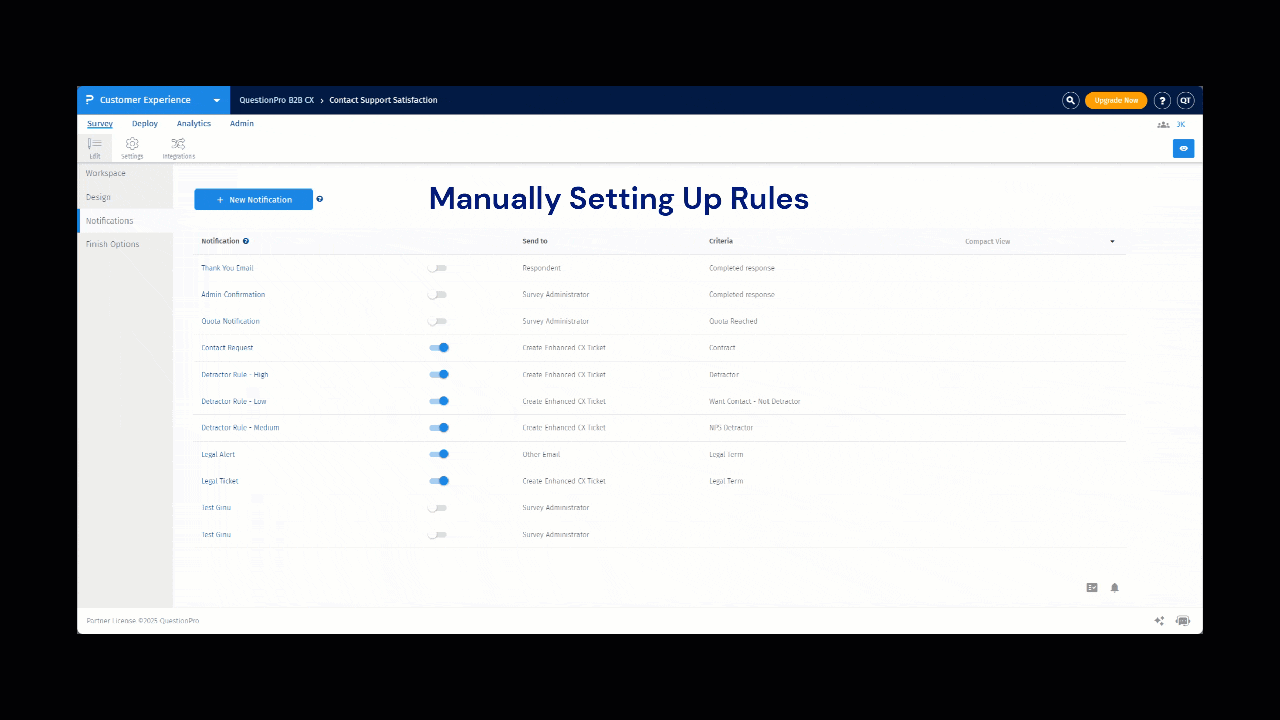1280x720 pixels.
Task: Click the Upgrade Now button
Action: point(1116,100)
